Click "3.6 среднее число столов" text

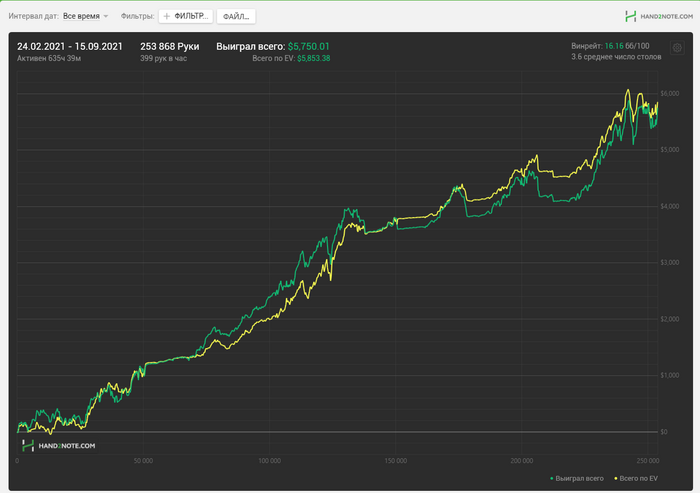(x=616, y=57)
